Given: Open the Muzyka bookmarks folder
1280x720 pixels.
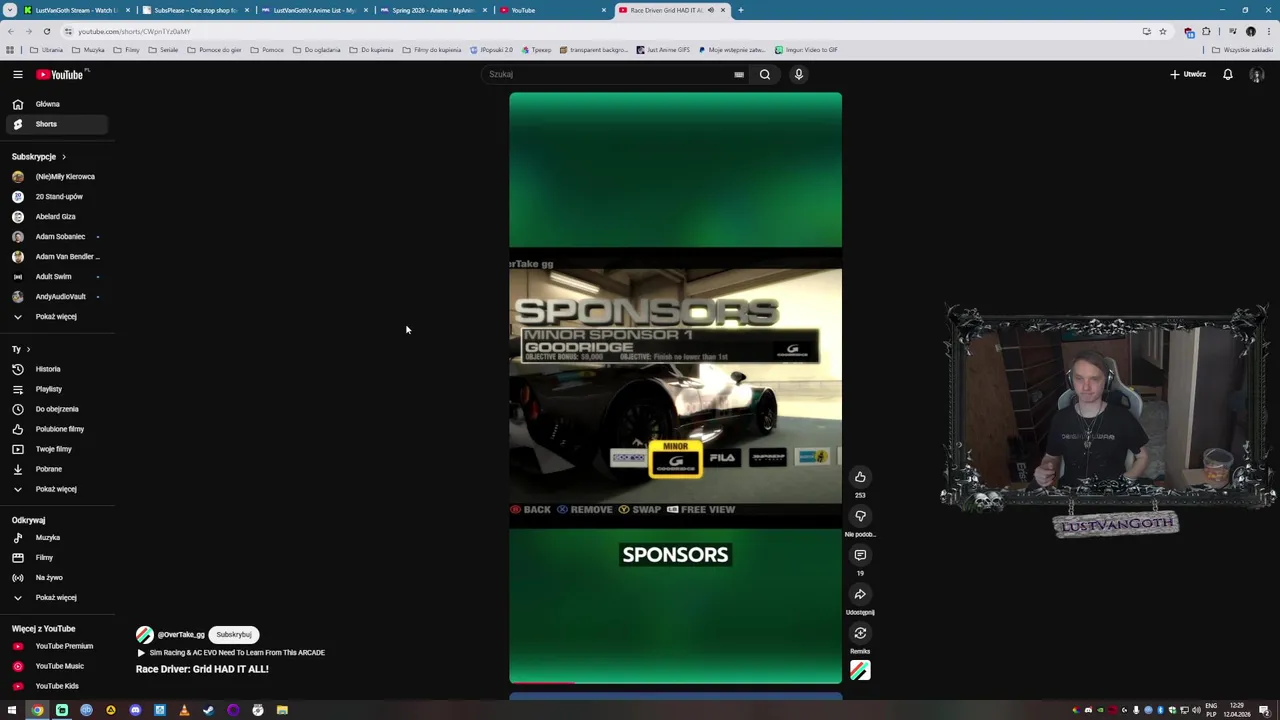Looking at the screenshot, I should (89, 49).
